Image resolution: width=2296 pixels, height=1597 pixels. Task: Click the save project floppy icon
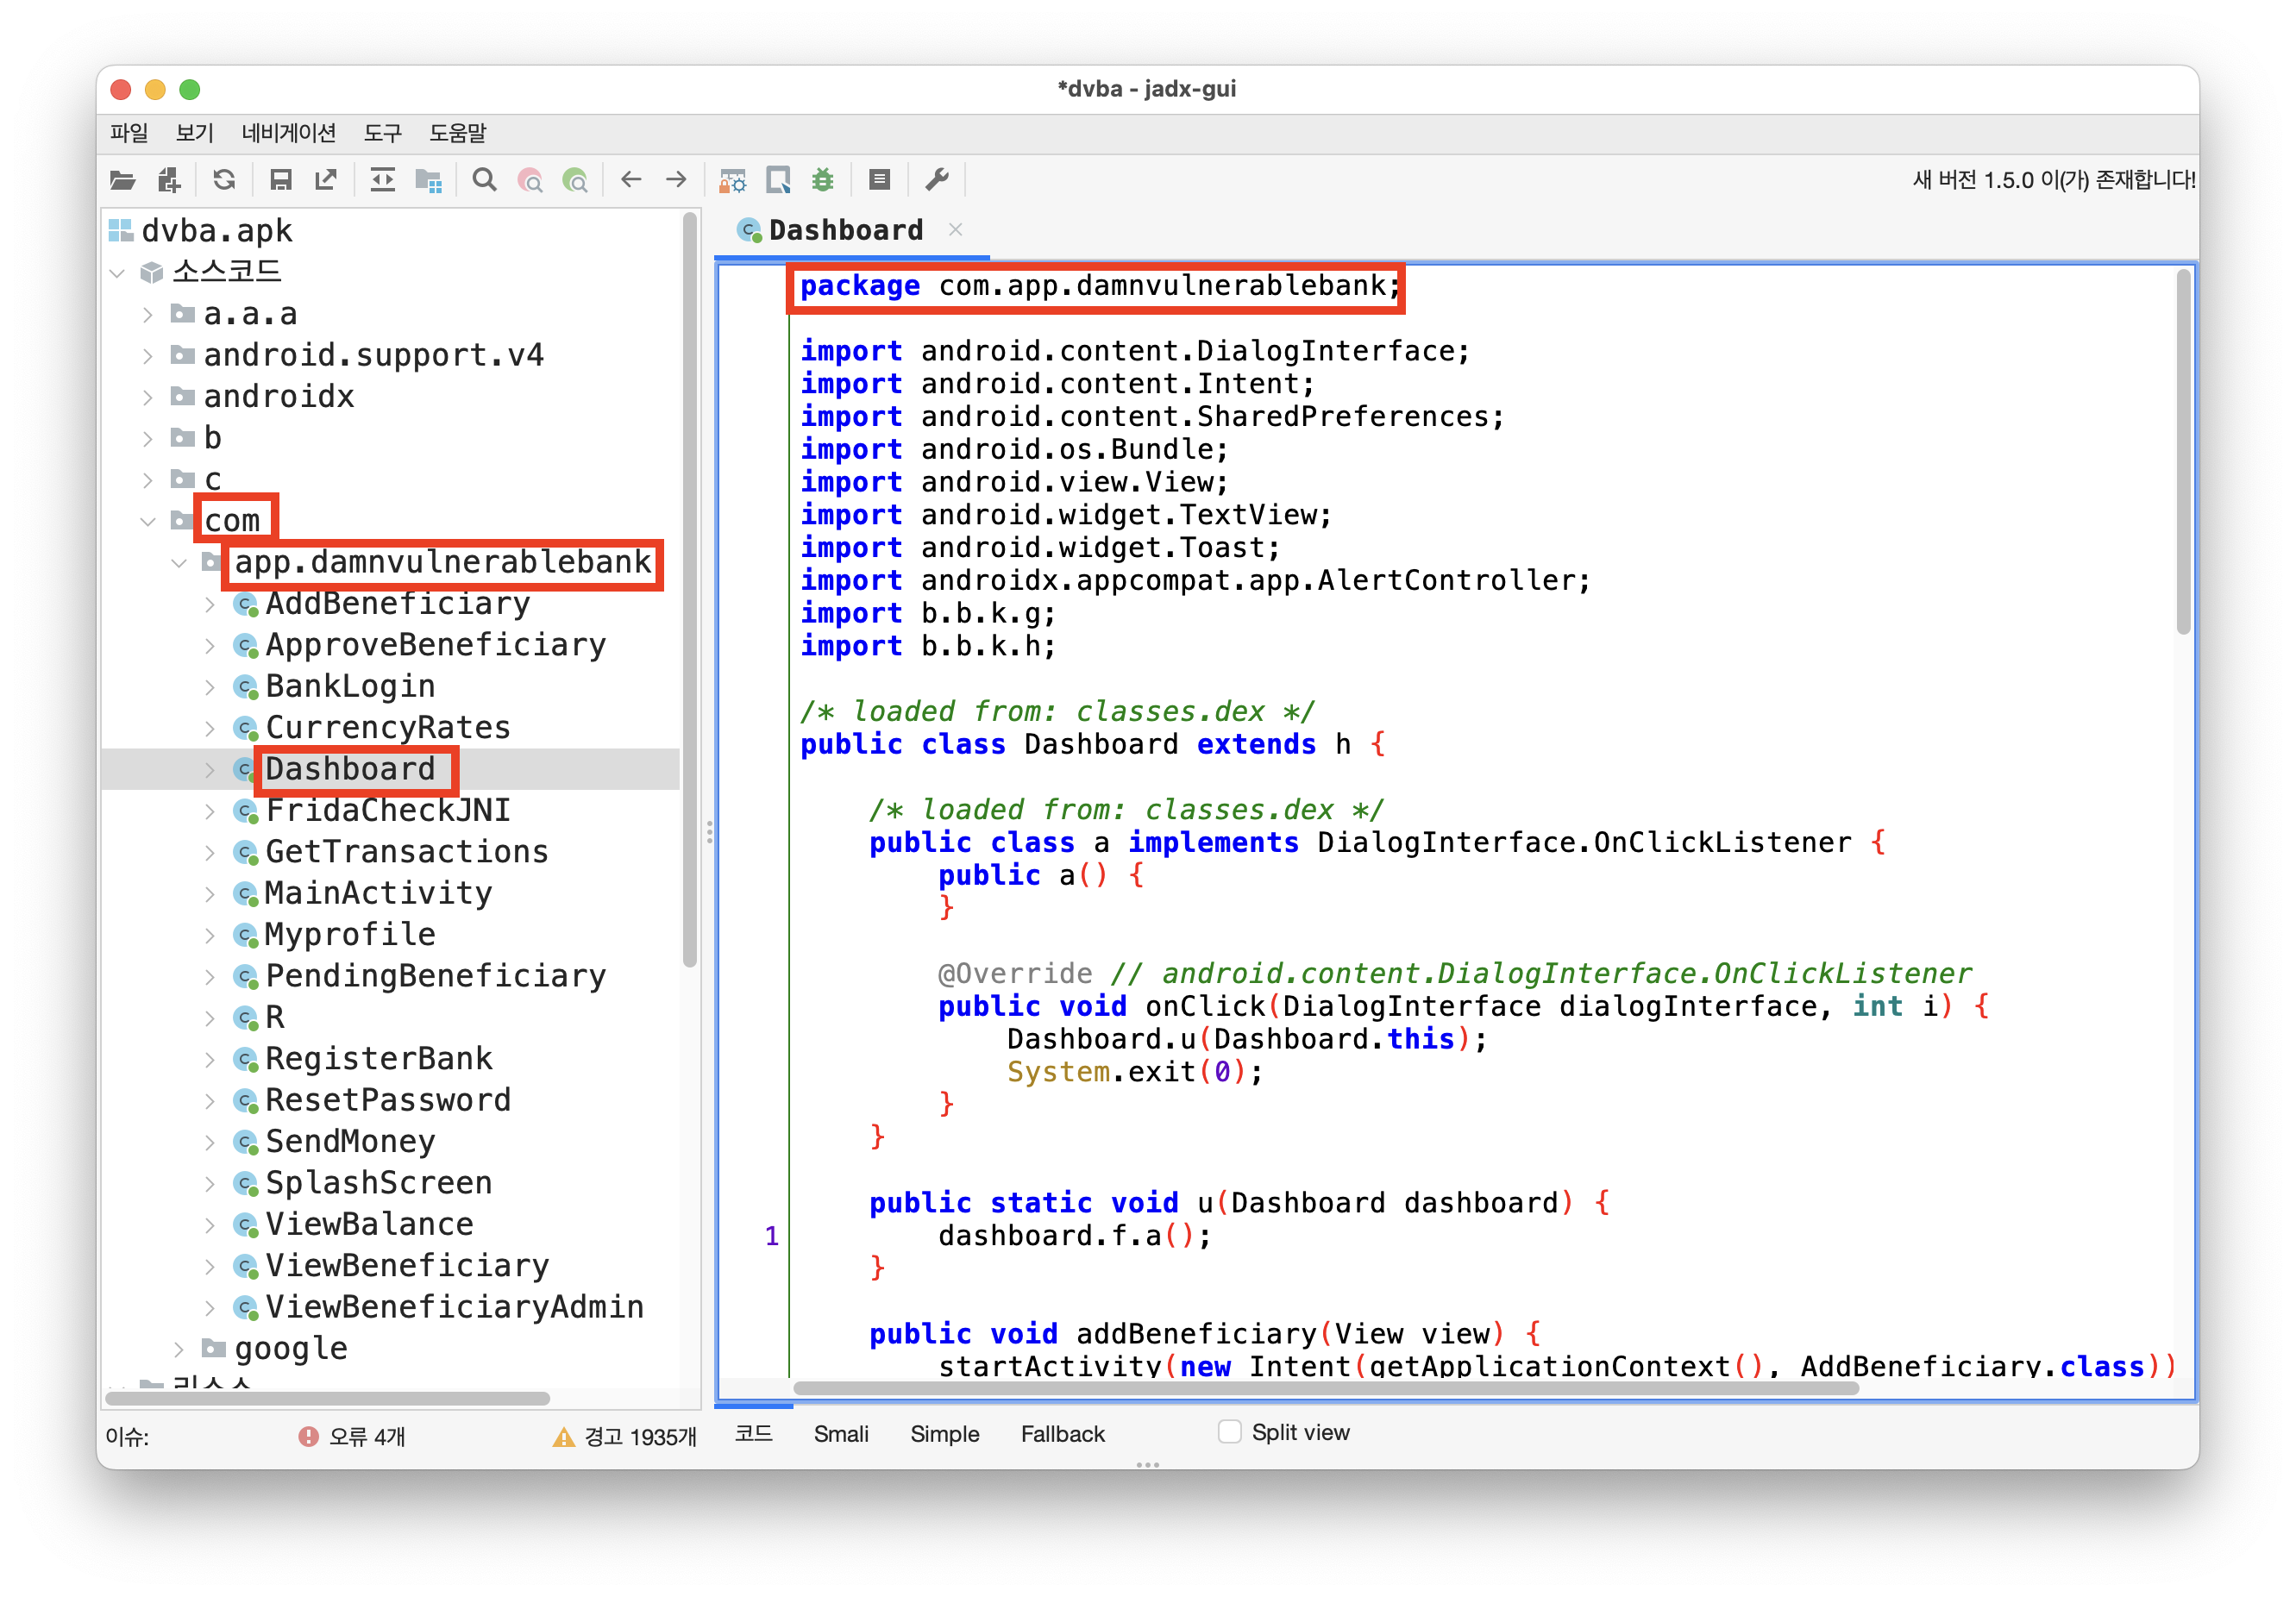(280, 180)
